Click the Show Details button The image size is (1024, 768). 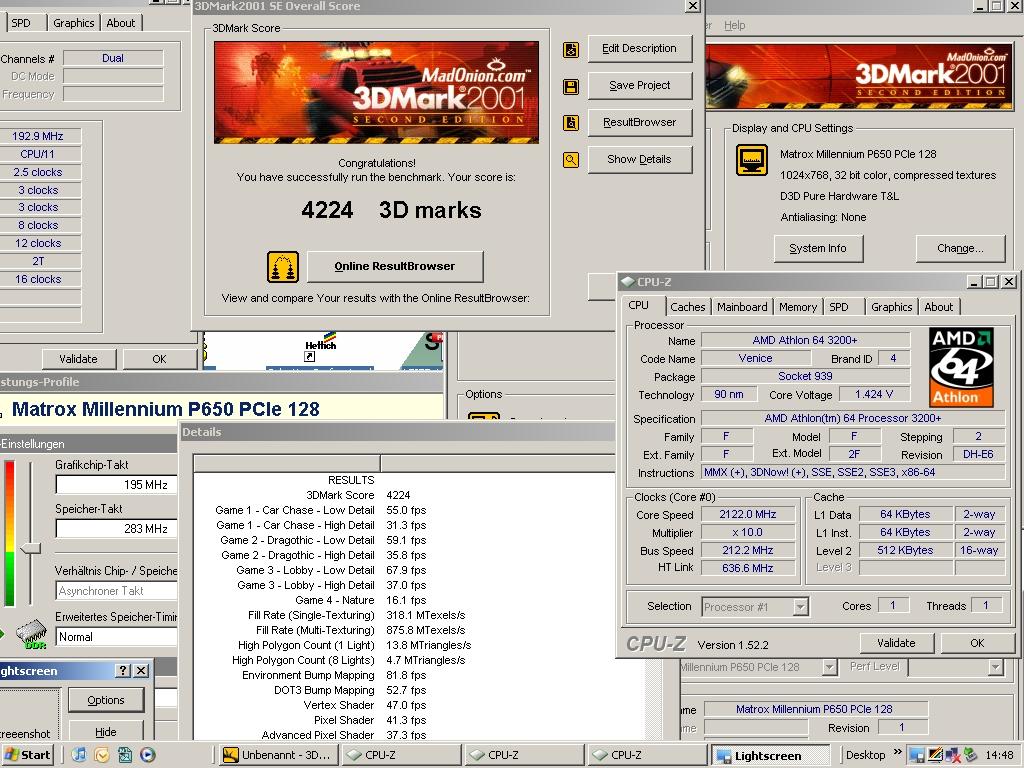(x=639, y=159)
